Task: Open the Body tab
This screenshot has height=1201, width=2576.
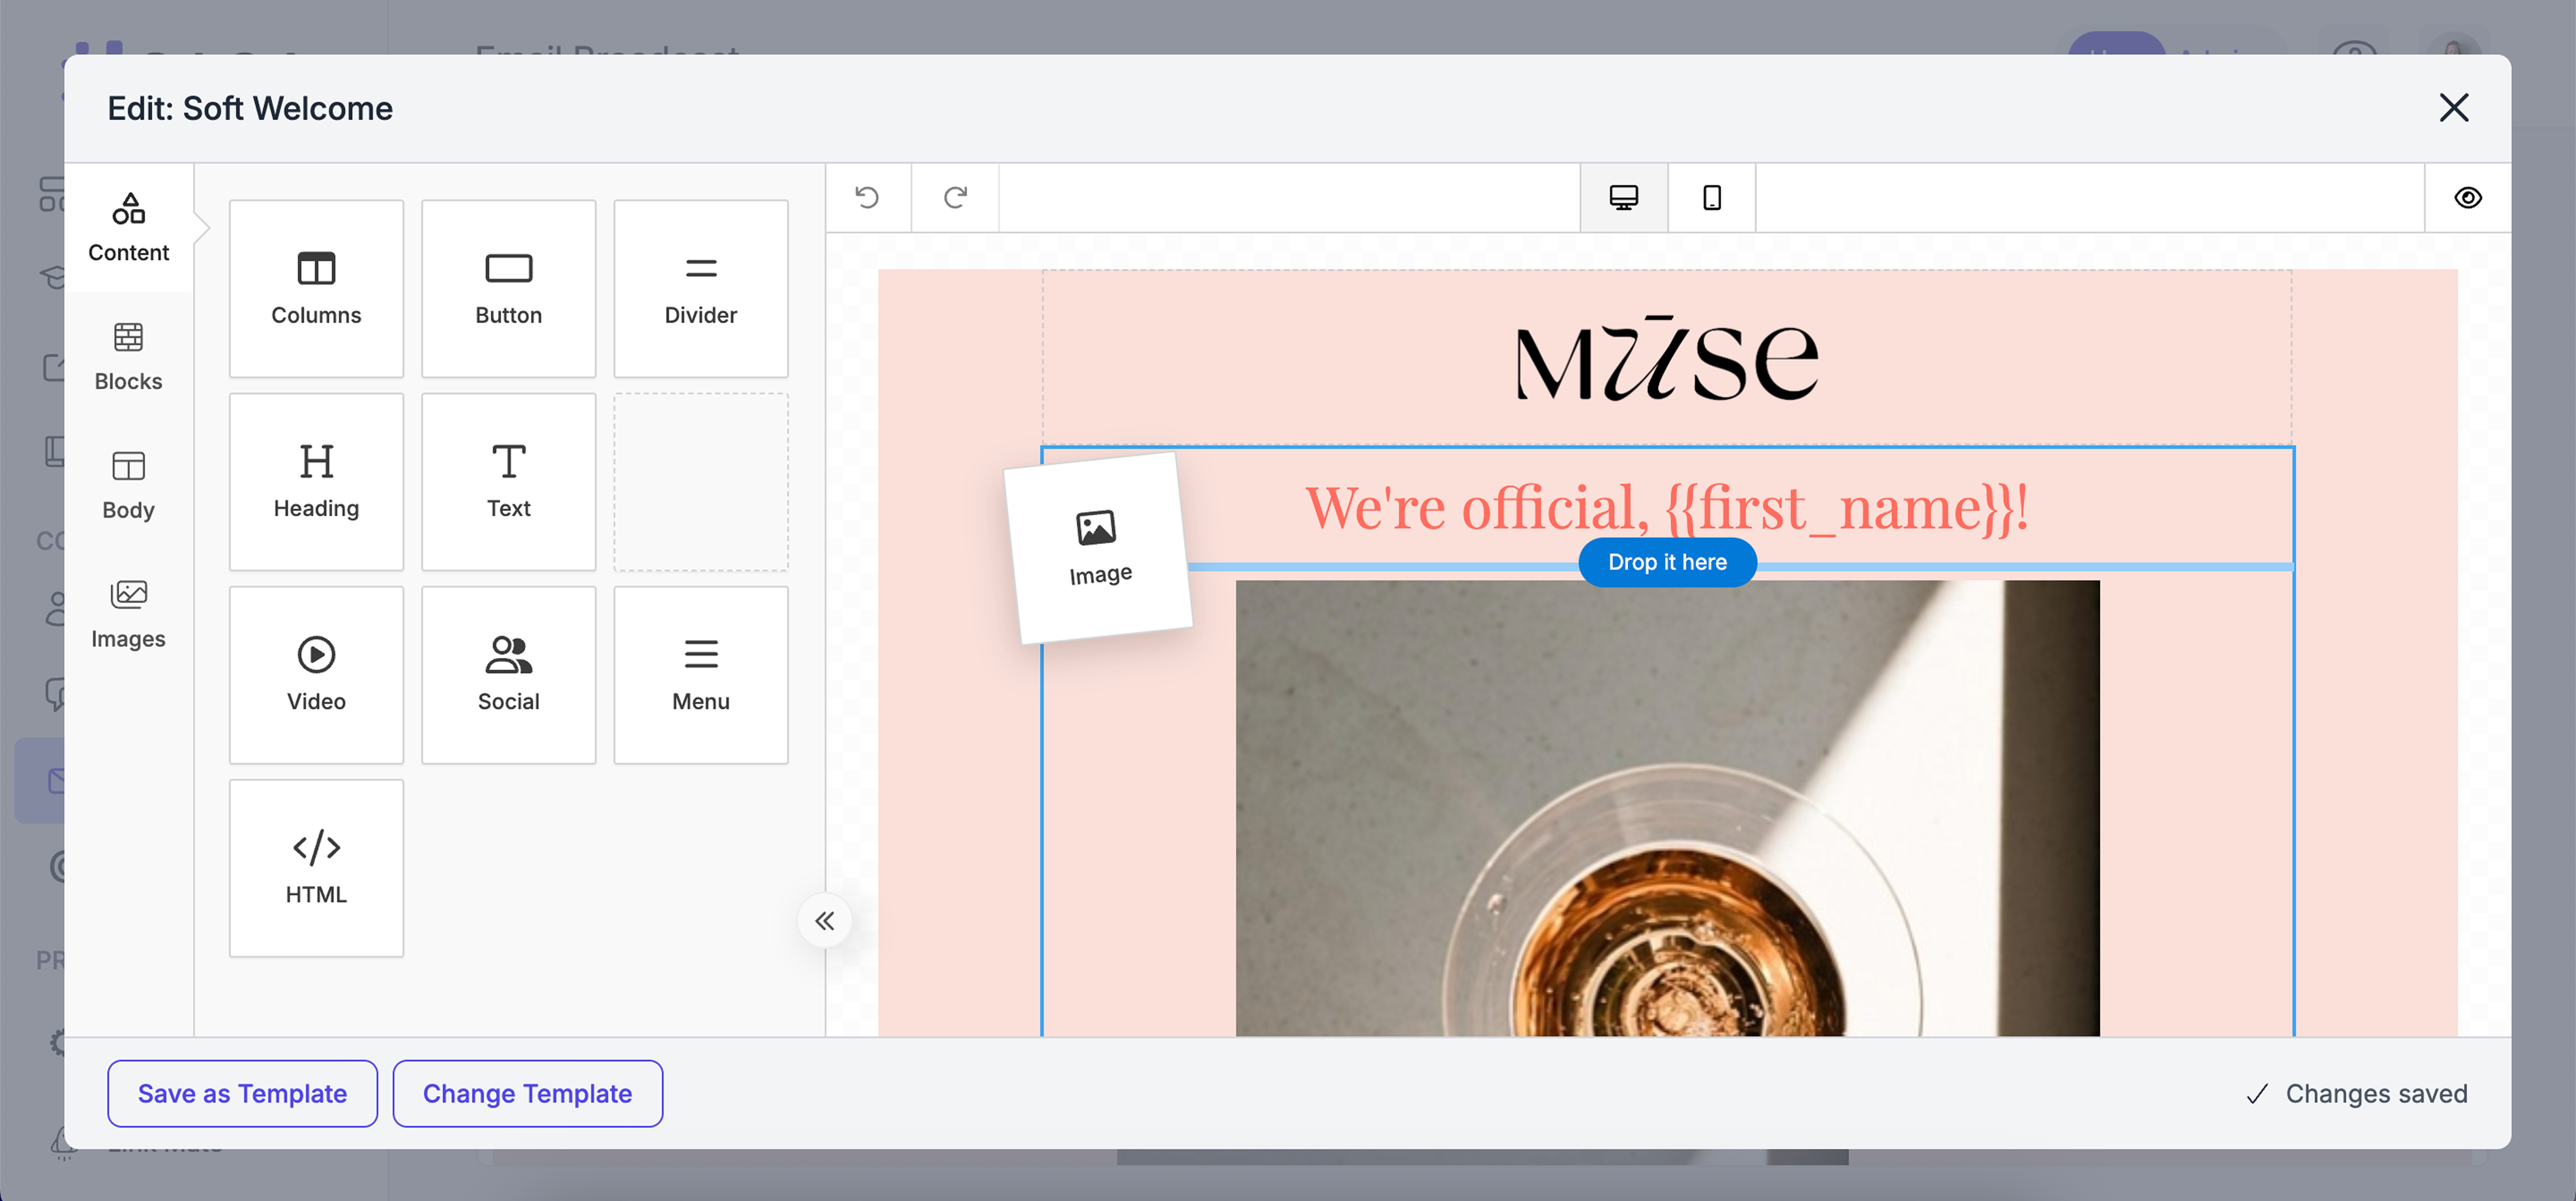Action: [128, 486]
